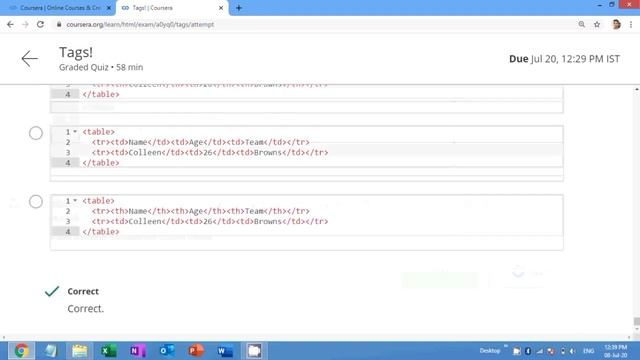Open the Chrome profile avatar
Image resolution: width=640 pixels, height=360 pixels.
tap(616, 24)
